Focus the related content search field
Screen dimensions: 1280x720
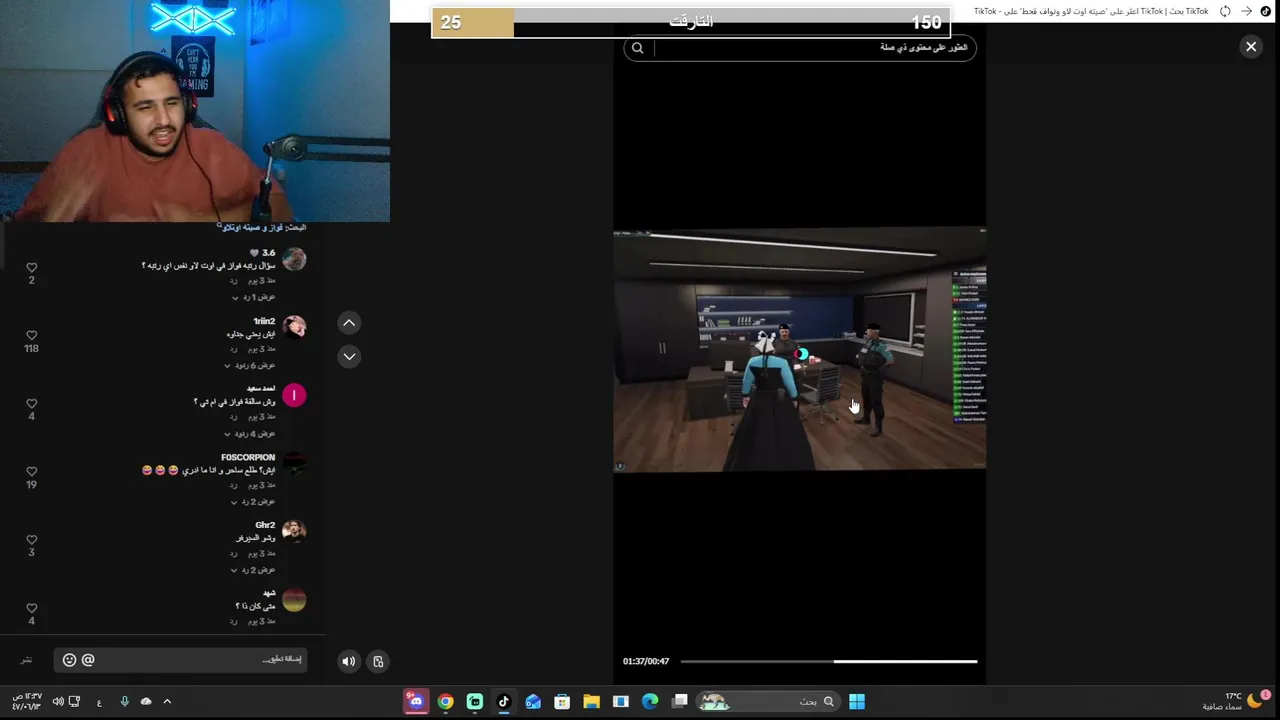(x=800, y=48)
